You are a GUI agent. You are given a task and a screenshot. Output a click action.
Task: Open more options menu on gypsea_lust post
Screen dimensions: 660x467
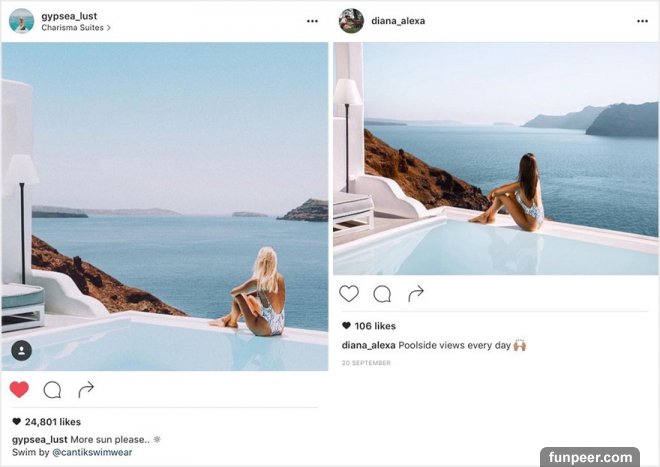pyautogui.click(x=312, y=21)
